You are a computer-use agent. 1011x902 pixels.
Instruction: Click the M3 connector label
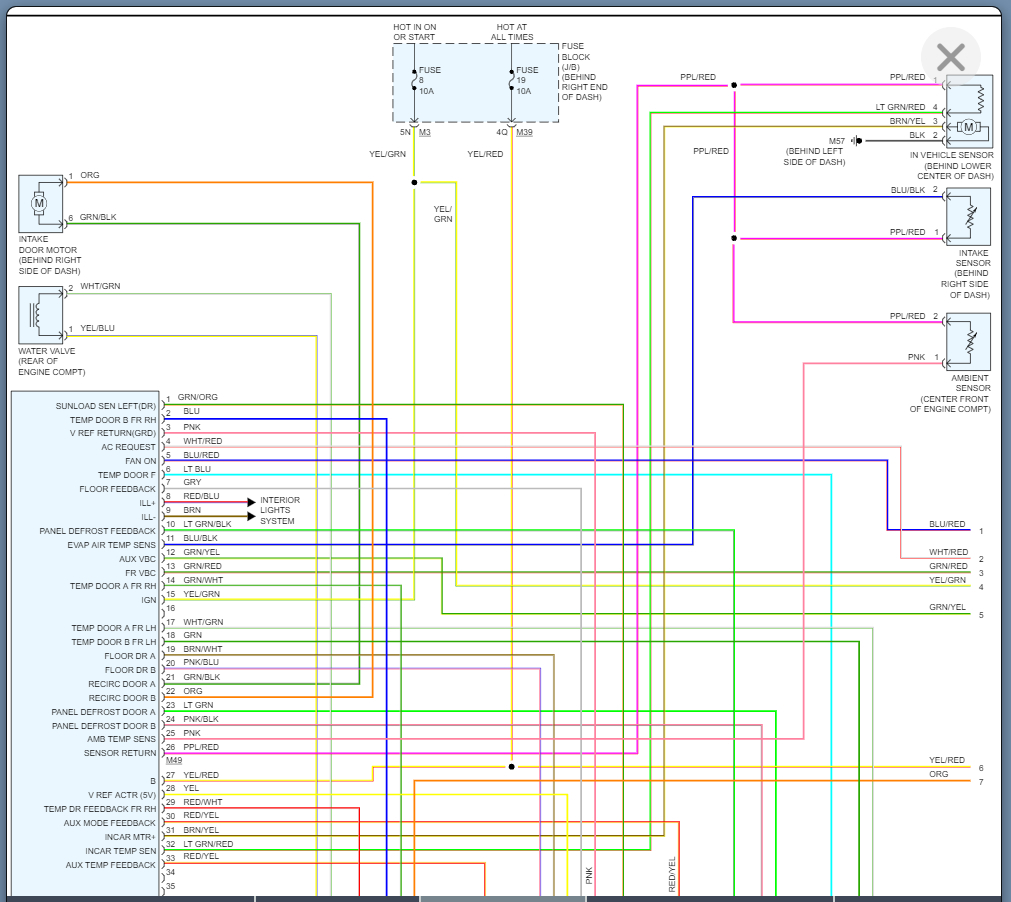point(425,132)
